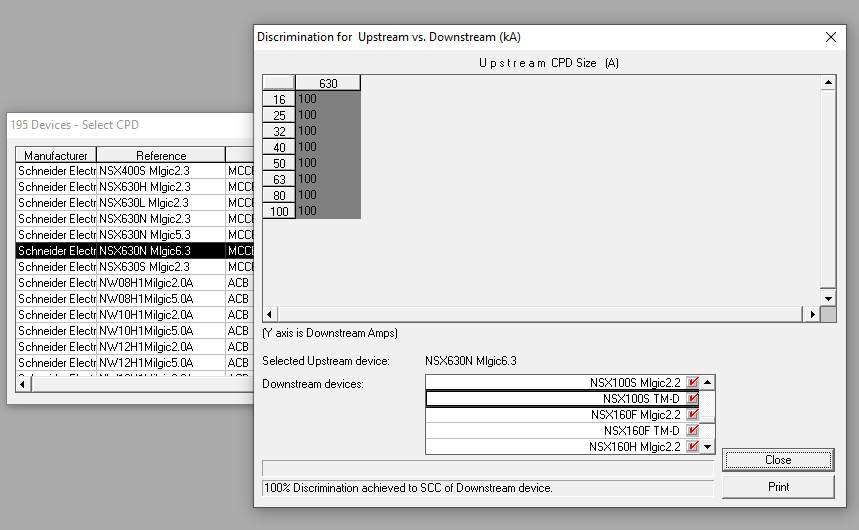Close the Discrimination dialog with X
The image size is (859, 530).
831,37
